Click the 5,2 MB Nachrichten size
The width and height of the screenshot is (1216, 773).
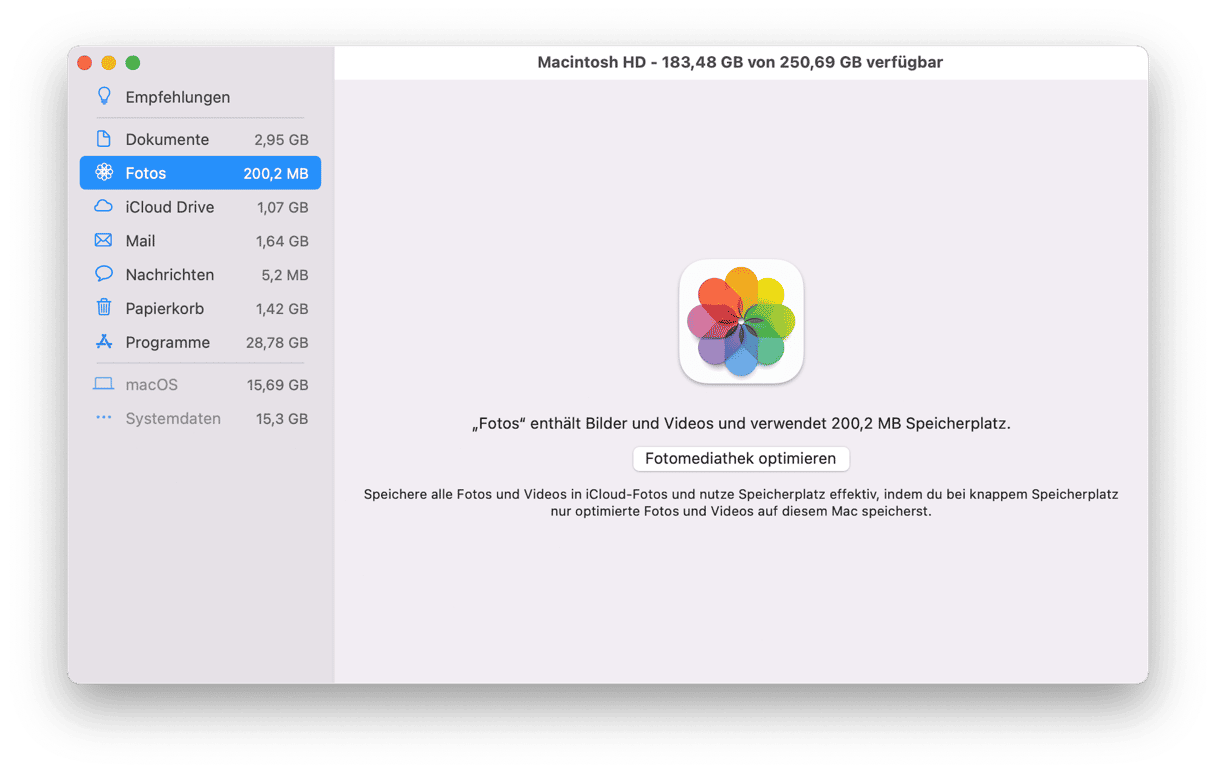pyautogui.click(x=285, y=275)
